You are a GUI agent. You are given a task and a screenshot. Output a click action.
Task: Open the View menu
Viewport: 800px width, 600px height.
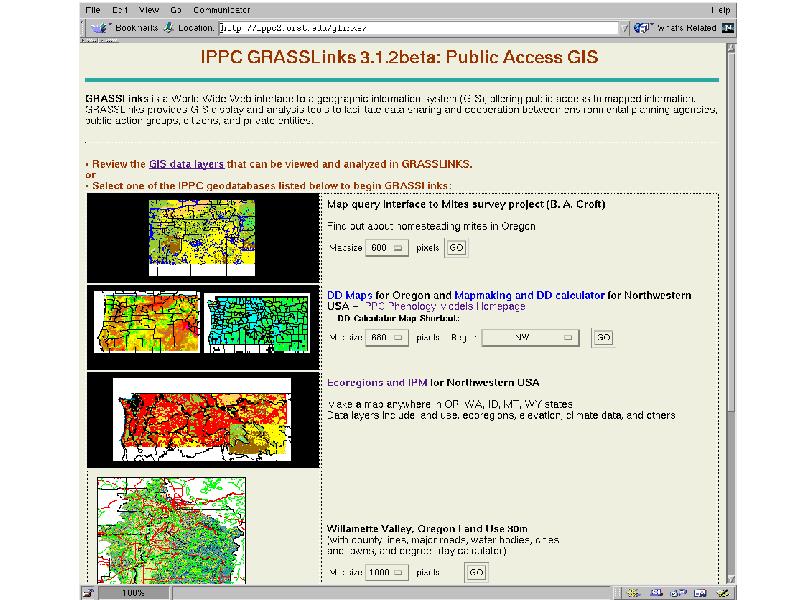(x=149, y=10)
